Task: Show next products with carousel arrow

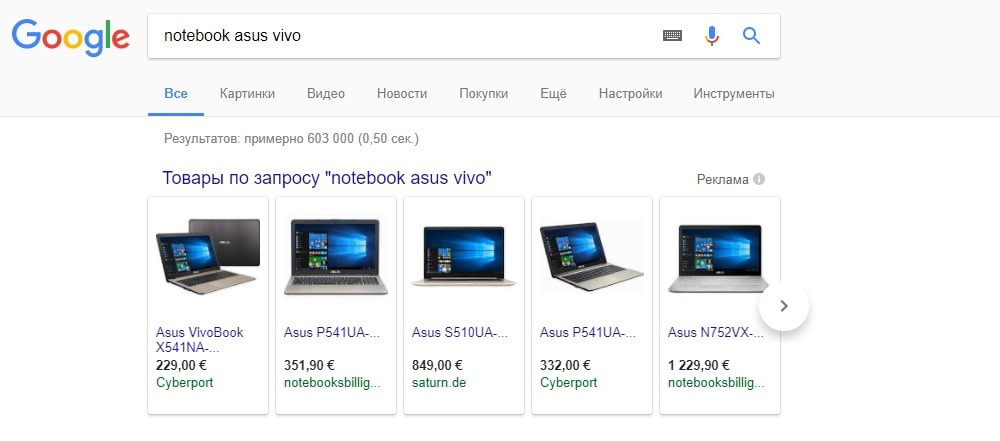Action: pos(784,306)
